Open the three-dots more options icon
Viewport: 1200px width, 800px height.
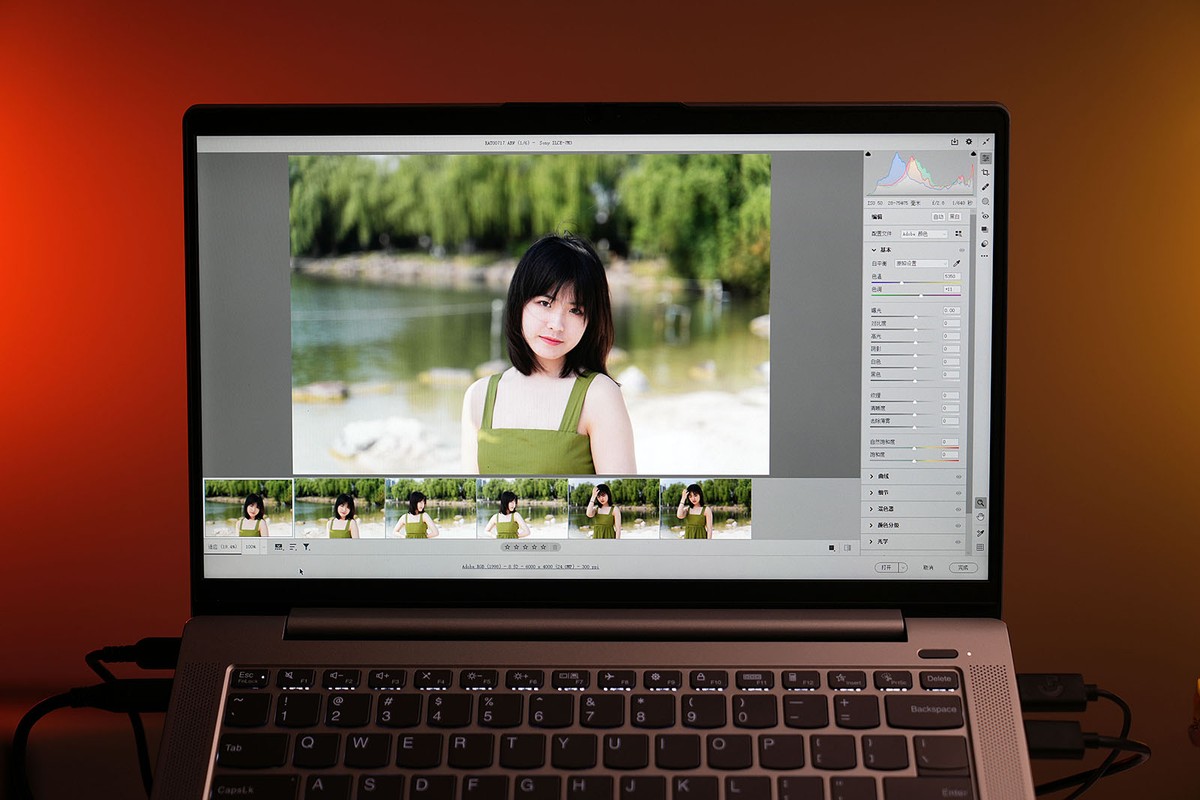click(x=984, y=256)
